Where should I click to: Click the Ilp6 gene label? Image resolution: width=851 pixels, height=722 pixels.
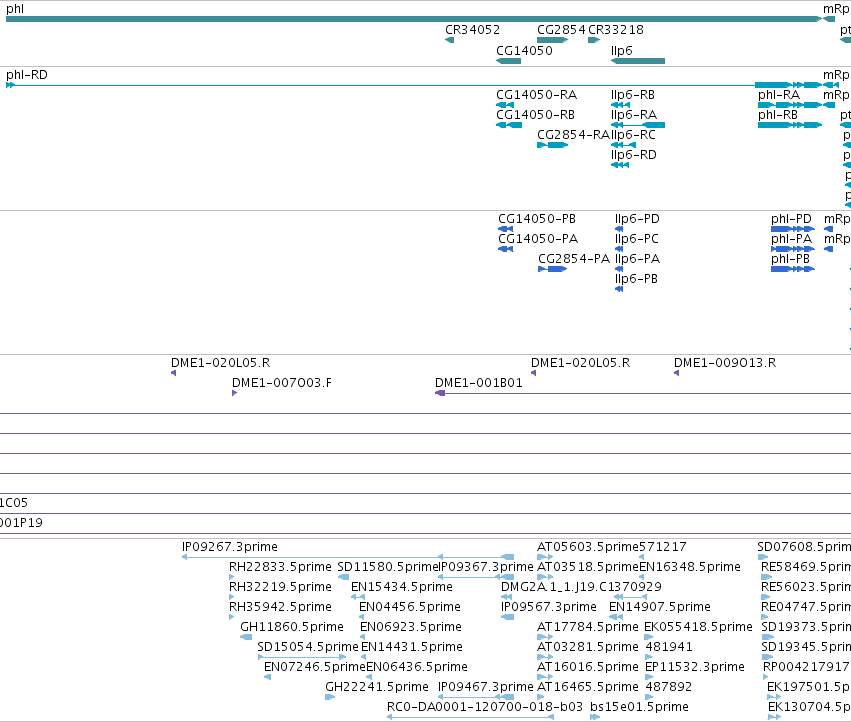point(621,50)
